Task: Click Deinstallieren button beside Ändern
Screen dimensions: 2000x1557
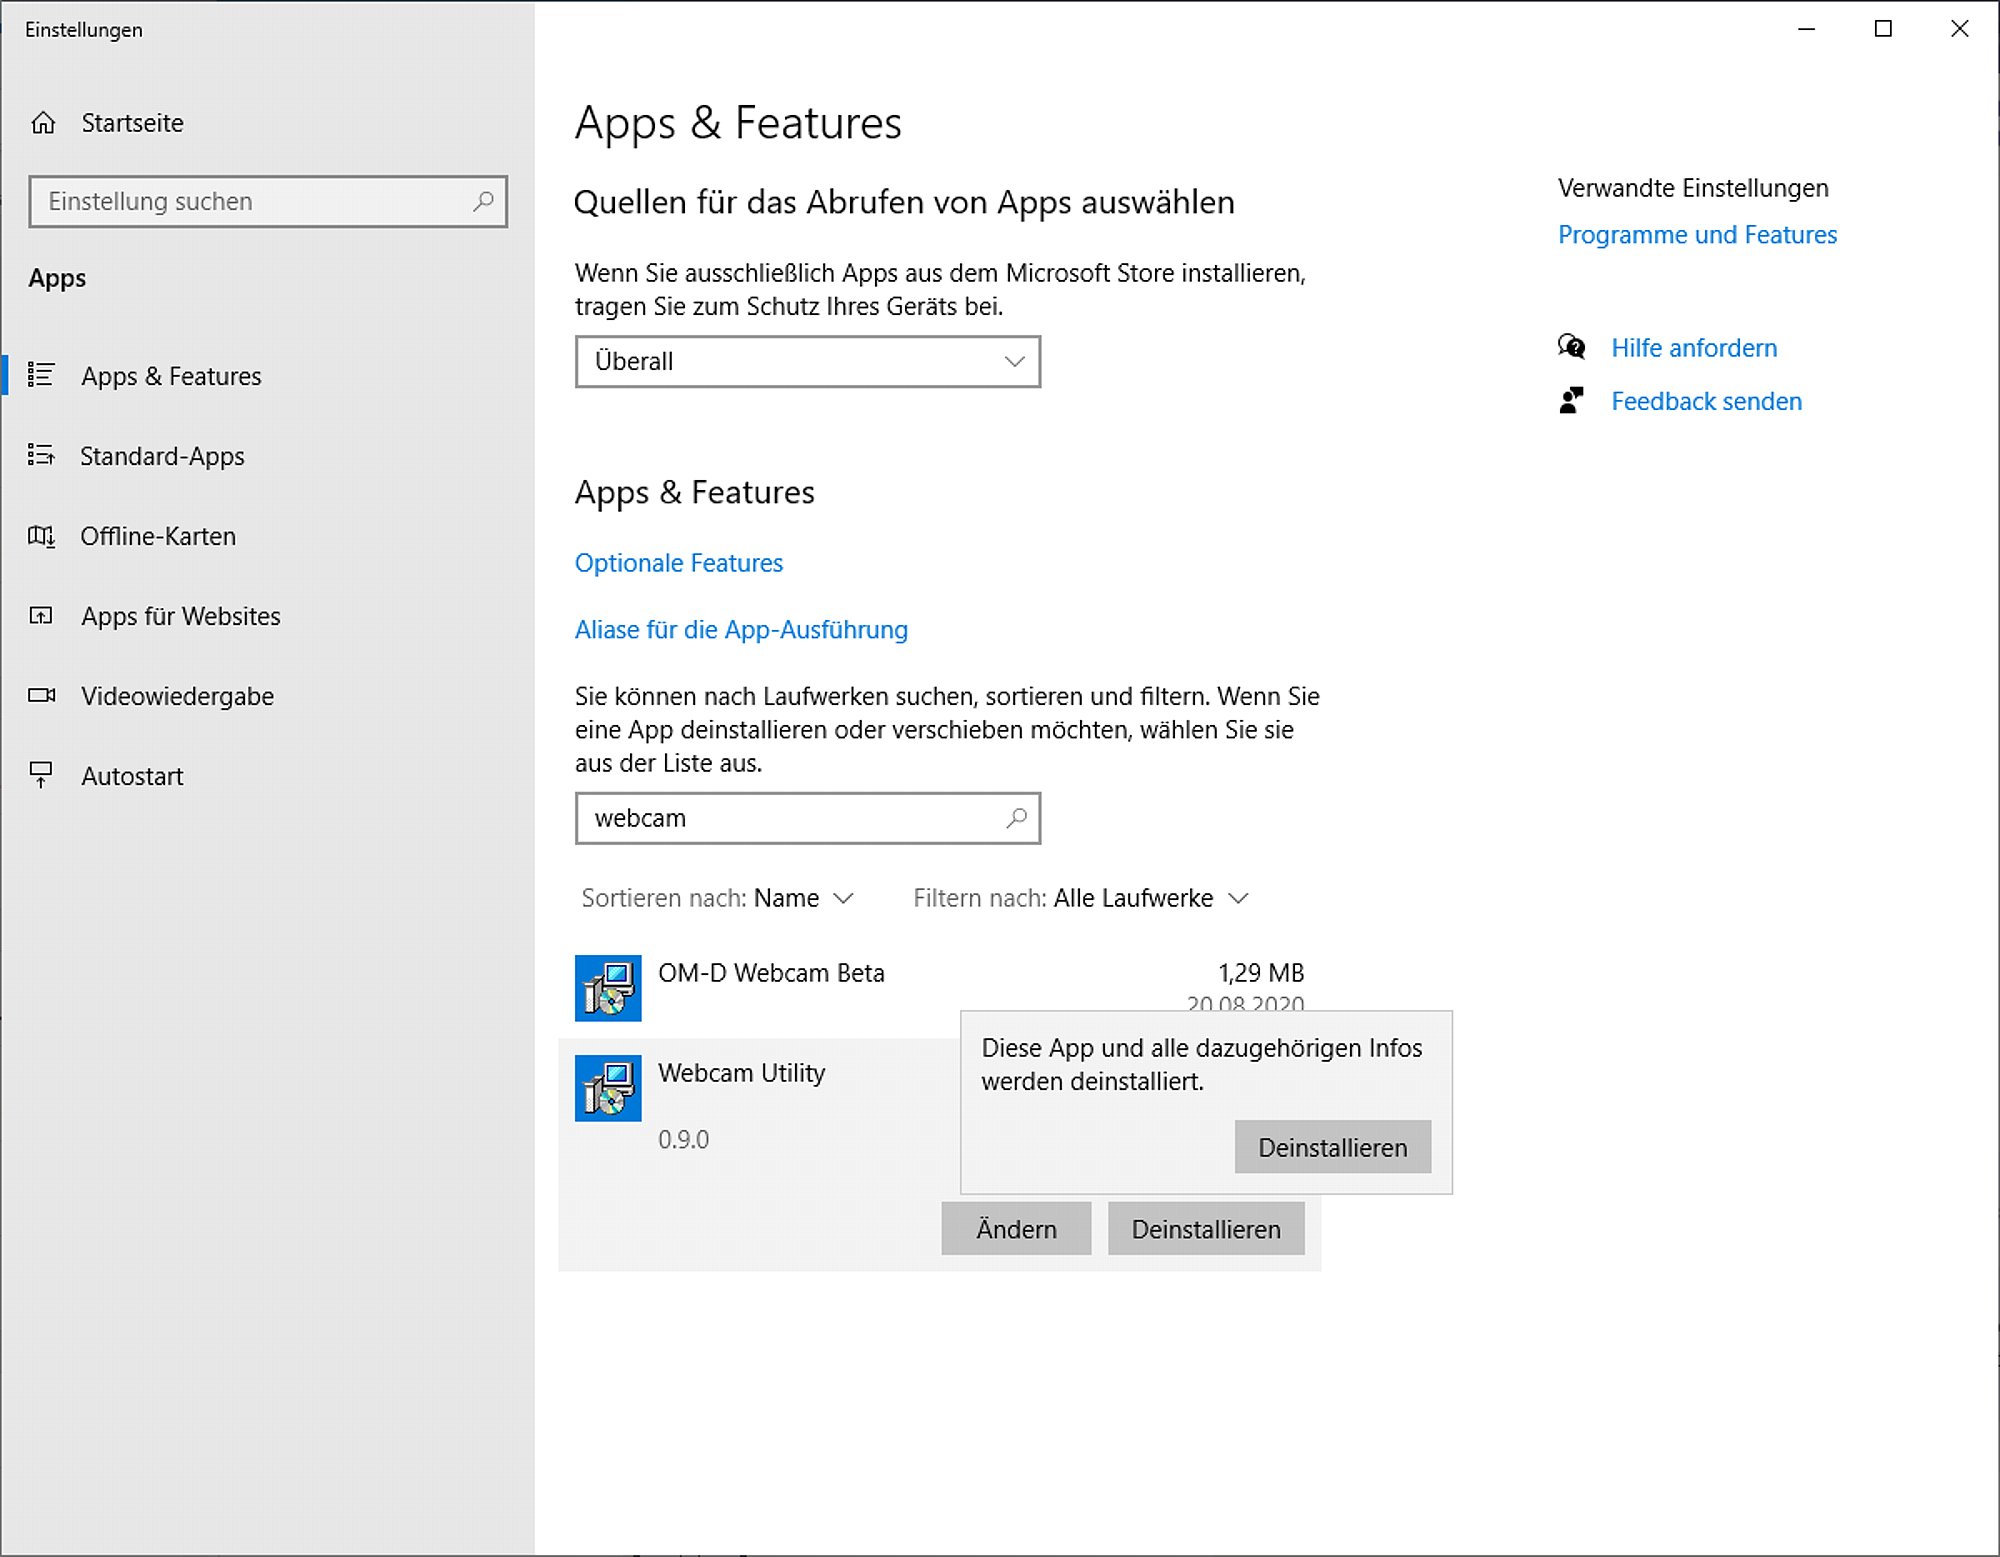Action: 1206,1229
